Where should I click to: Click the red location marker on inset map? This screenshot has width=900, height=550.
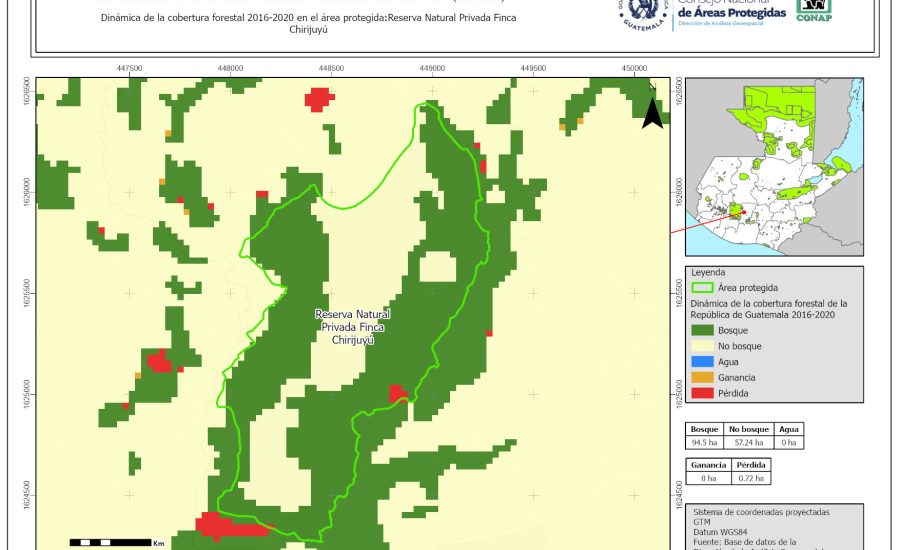coord(743,211)
